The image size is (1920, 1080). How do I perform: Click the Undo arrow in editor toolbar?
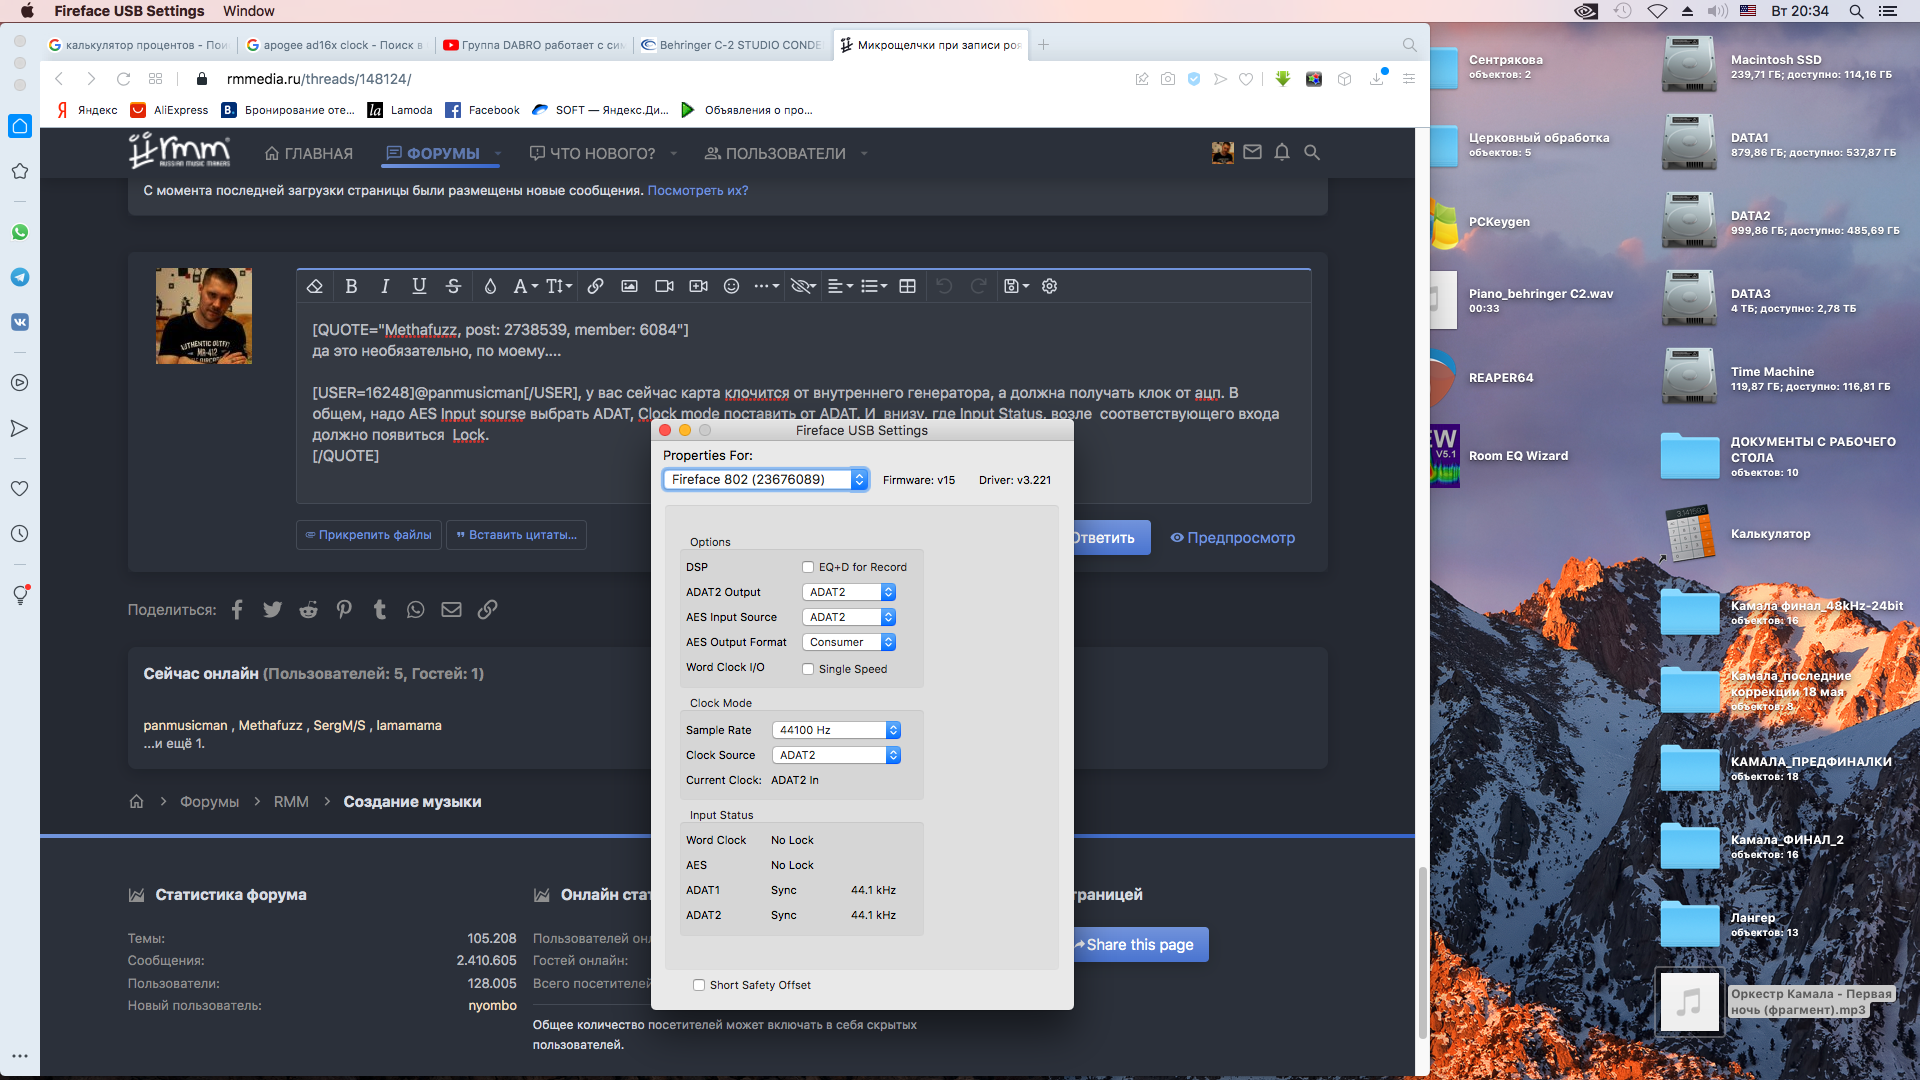944,286
